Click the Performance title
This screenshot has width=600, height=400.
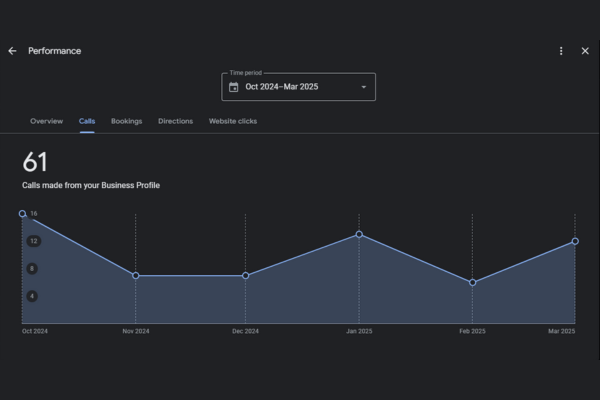click(x=54, y=51)
